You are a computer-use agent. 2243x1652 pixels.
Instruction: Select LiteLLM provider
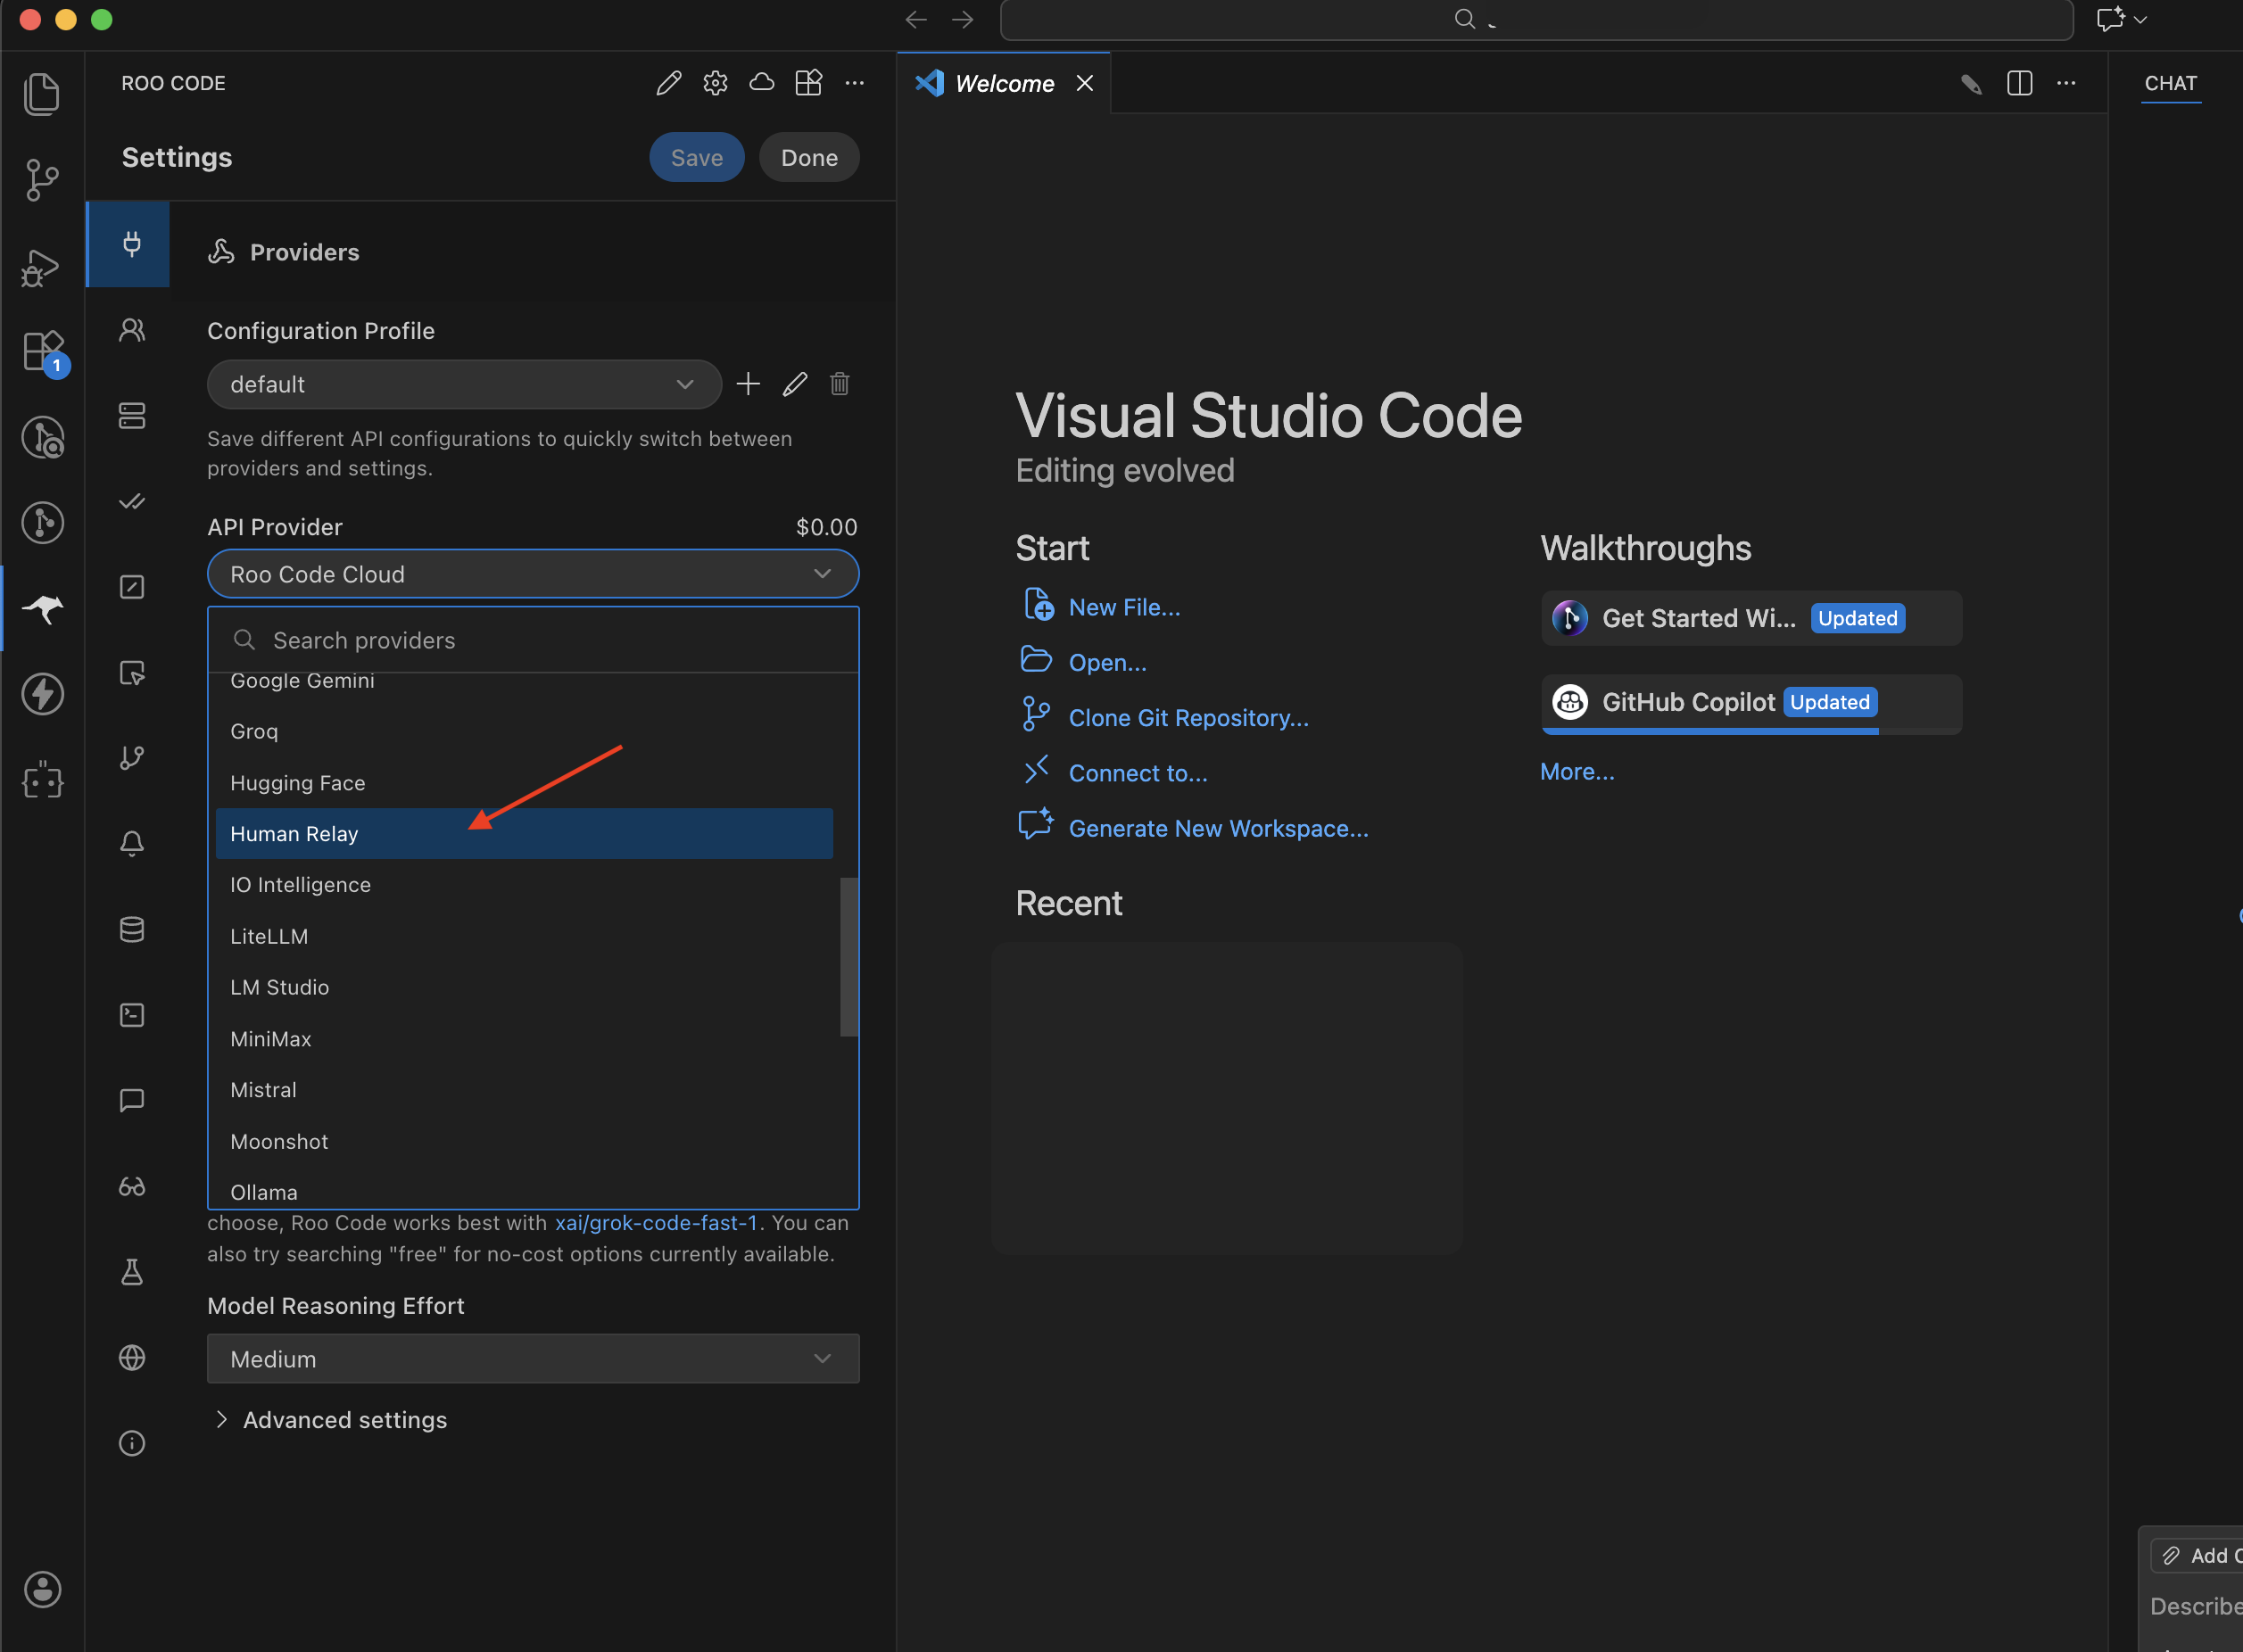point(524,937)
